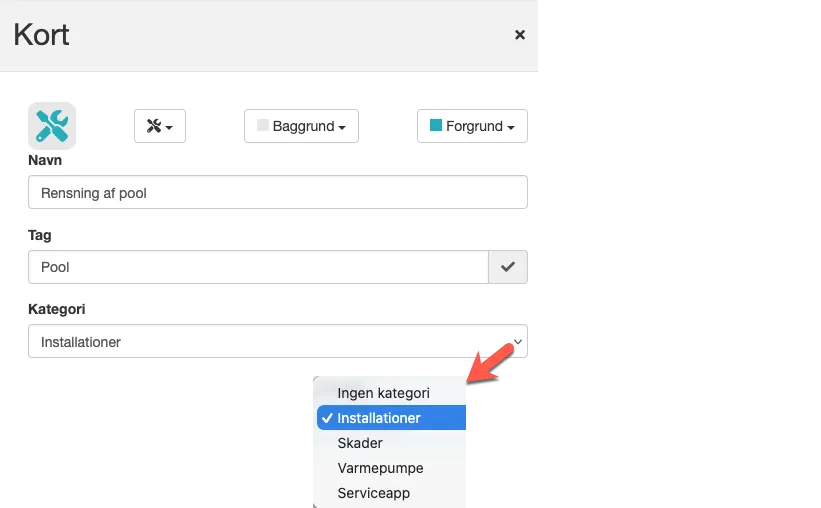Confirm the tag with the checkmark button

click(x=508, y=267)
